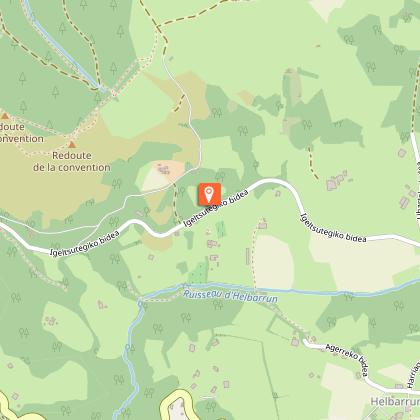Click the orange location pin marker
This screenshot has width=420, height=420.
pyautogui.click(x=209, y=194)
